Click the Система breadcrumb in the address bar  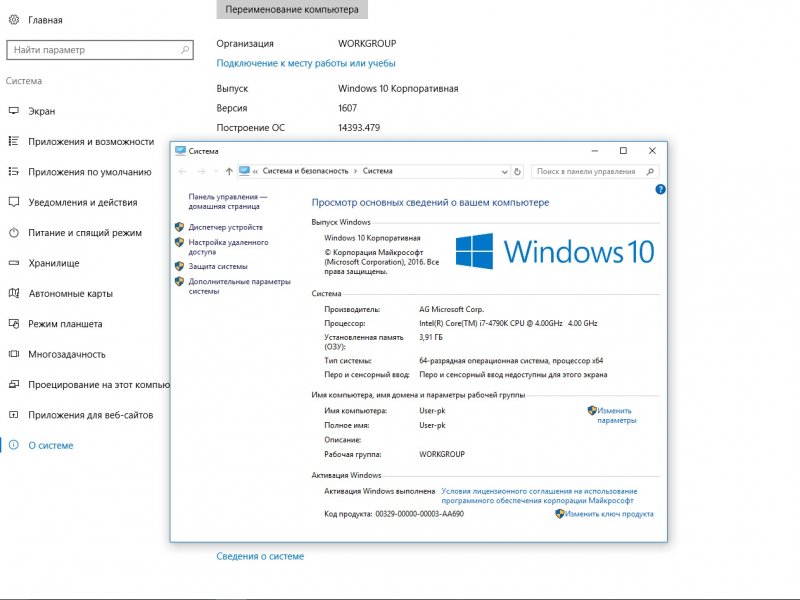point(378,171)
